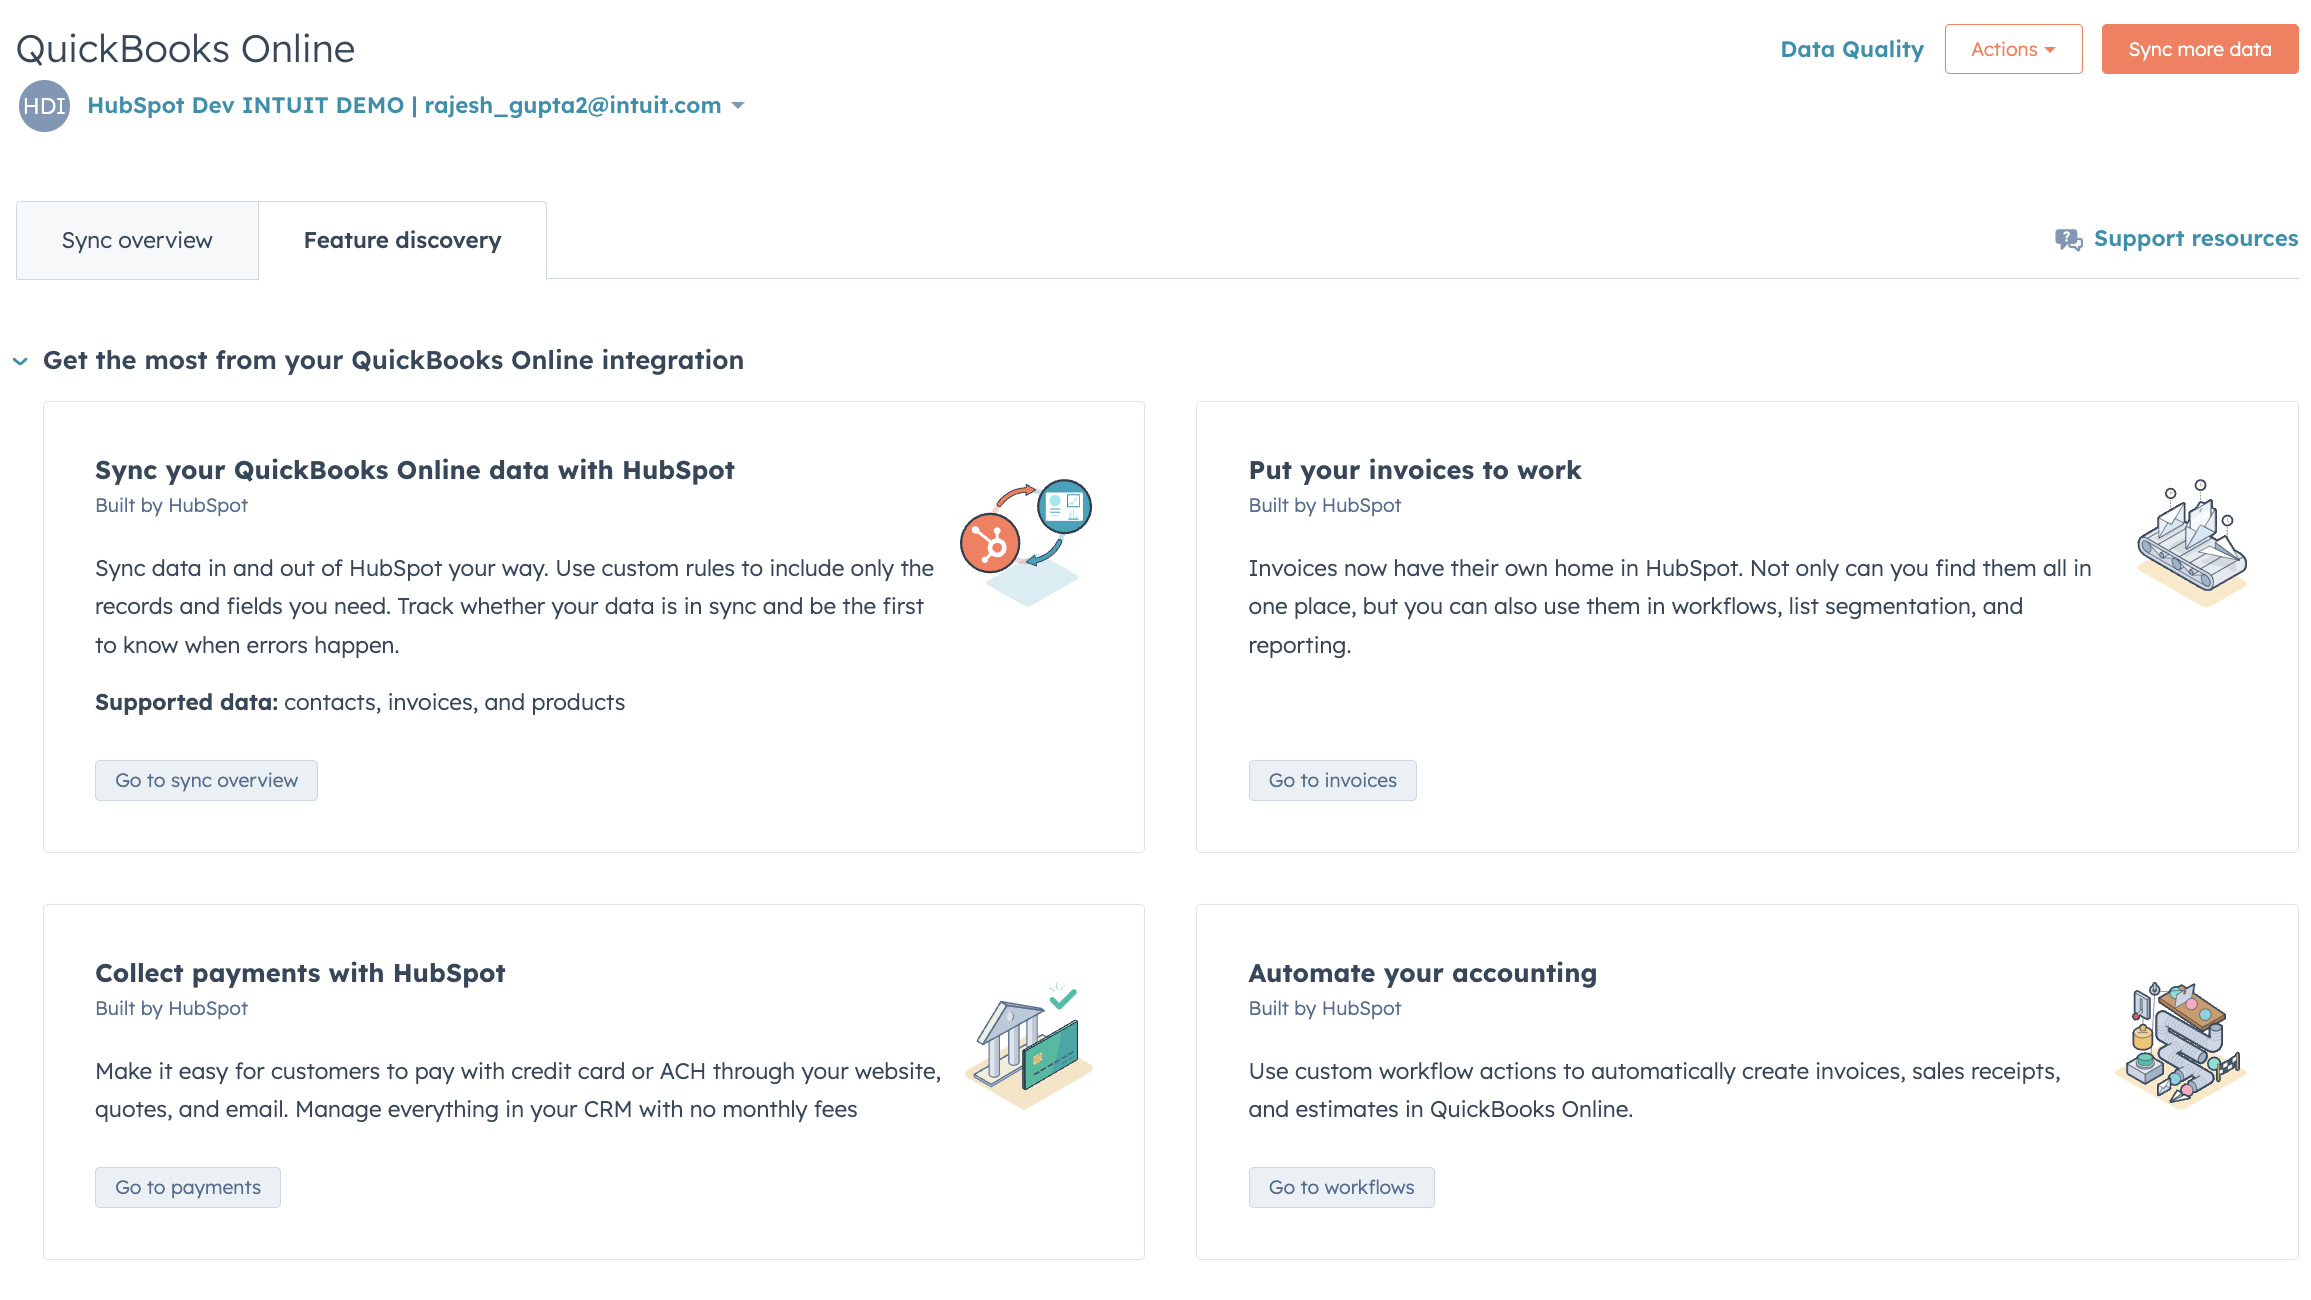Switch to the Sync overview tab
Screen dimensions: 2311x1300
click(137, 240)
